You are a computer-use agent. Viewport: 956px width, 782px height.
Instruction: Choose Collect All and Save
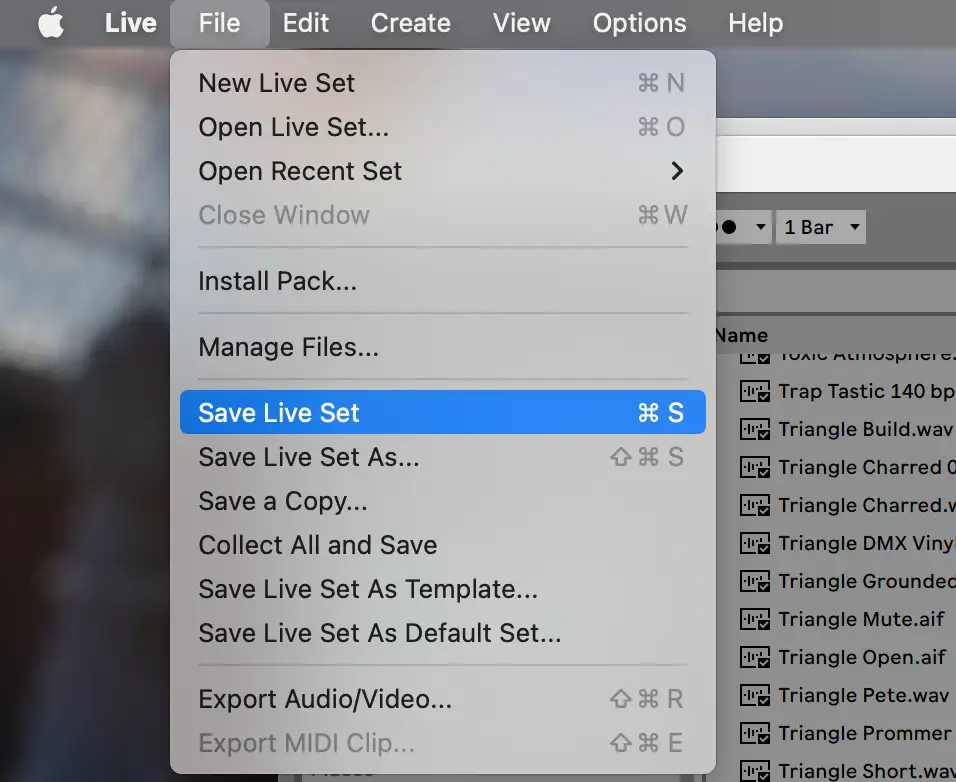tap(318, 545)
